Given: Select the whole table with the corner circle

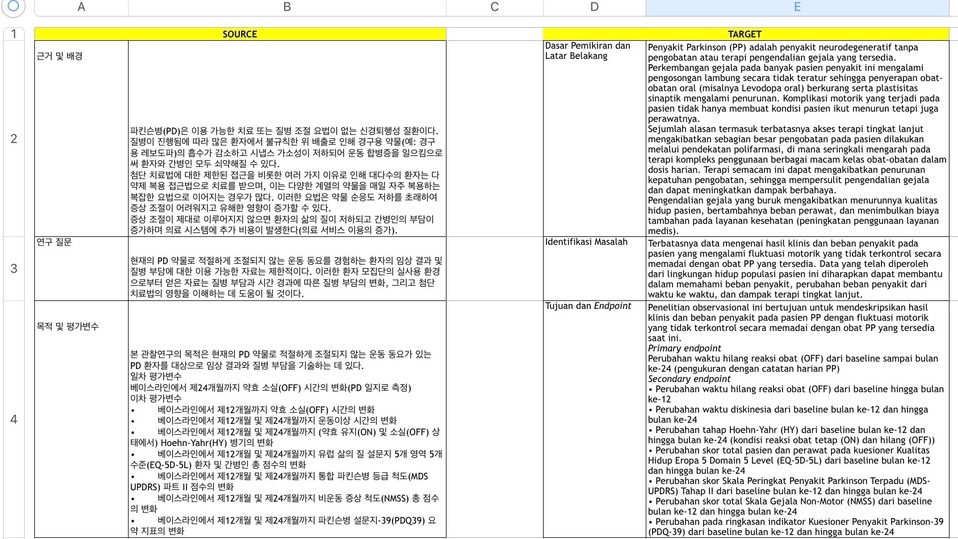Looking at the screenshot, I should point(13,6).
